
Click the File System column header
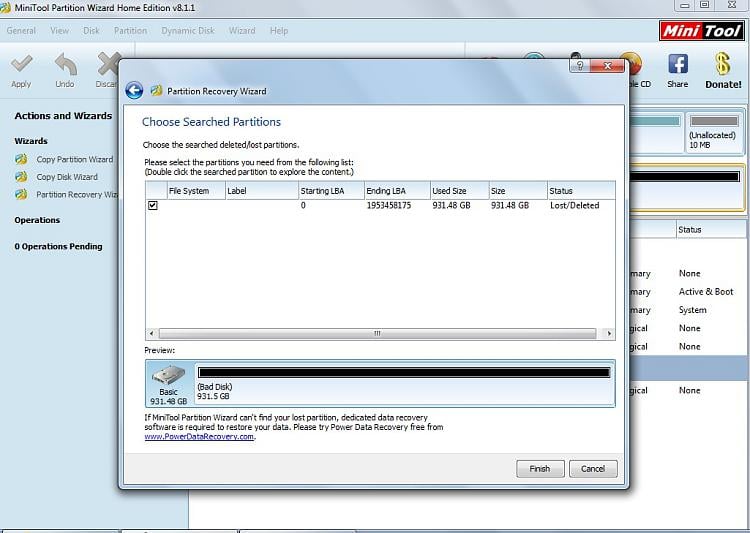(196, 191)
